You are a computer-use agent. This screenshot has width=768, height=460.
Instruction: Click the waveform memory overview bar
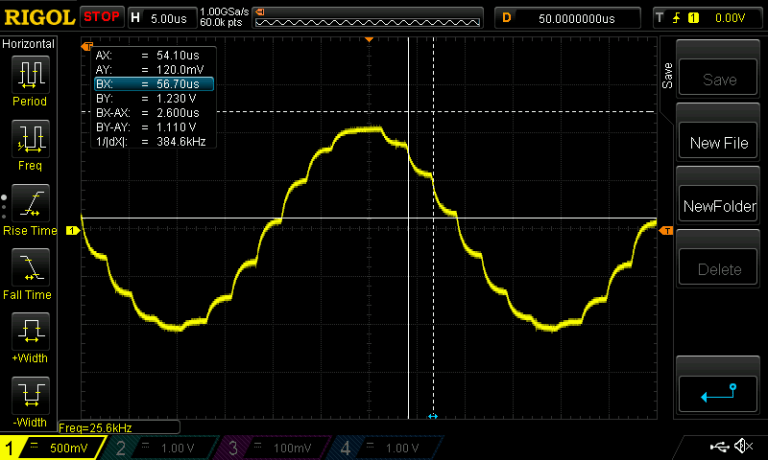(367, 22)
